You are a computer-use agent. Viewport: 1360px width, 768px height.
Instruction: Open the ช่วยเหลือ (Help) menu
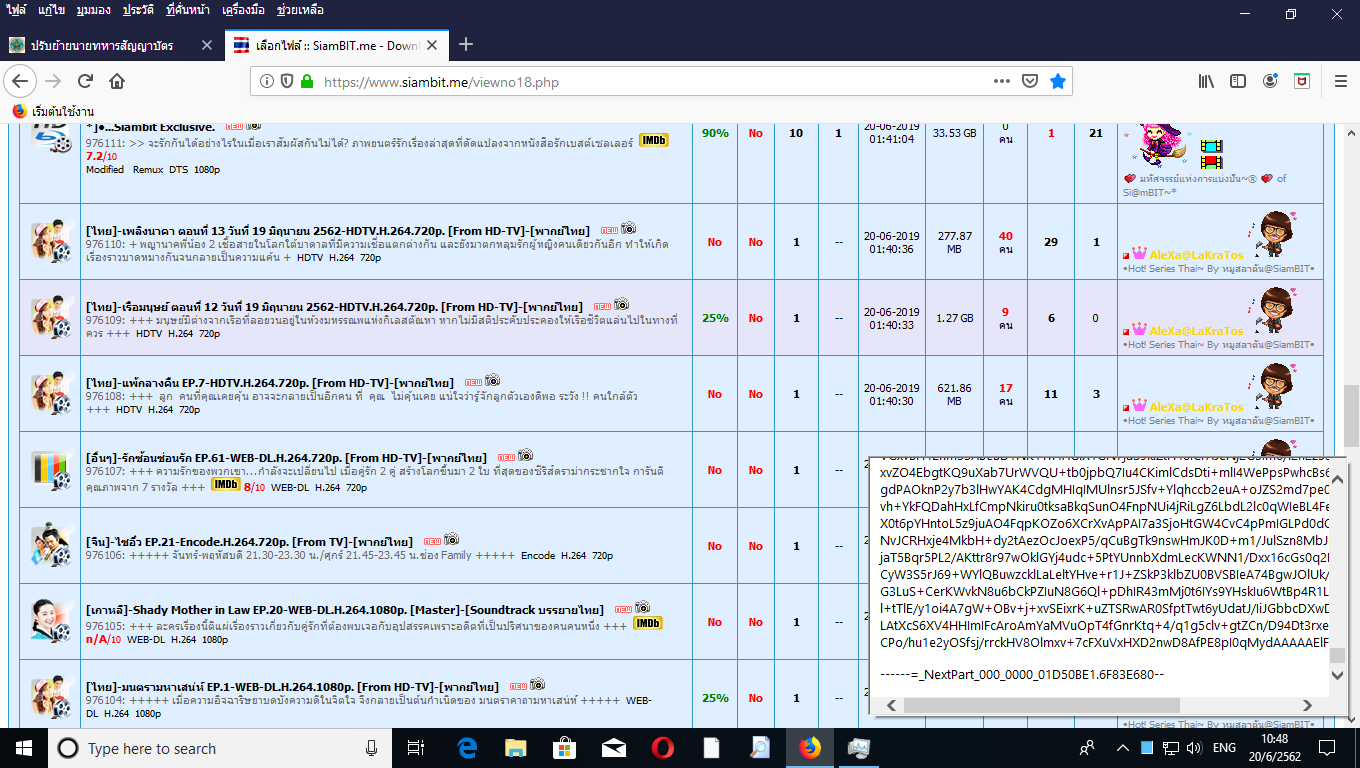coord(299,10)
